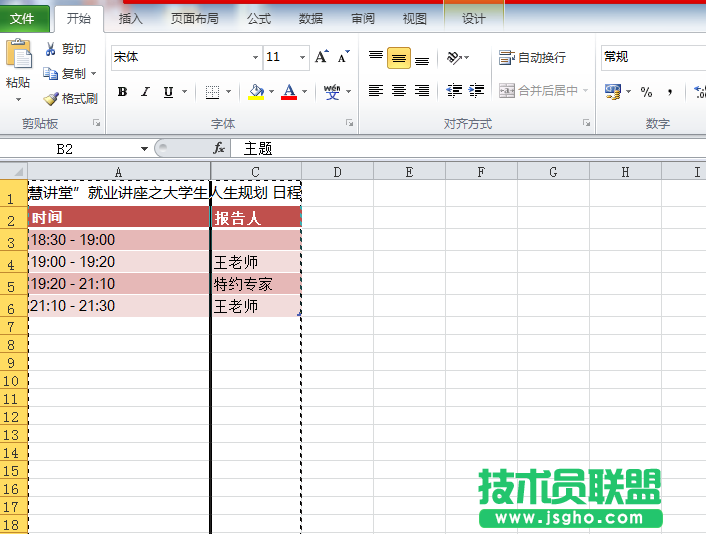Switch to the 公式 formulas tab
706x534 pixels.
click(259, 18)
